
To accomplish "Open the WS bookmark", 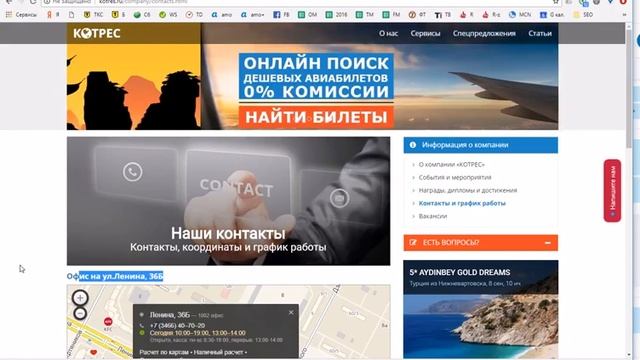I will point(168,15).
